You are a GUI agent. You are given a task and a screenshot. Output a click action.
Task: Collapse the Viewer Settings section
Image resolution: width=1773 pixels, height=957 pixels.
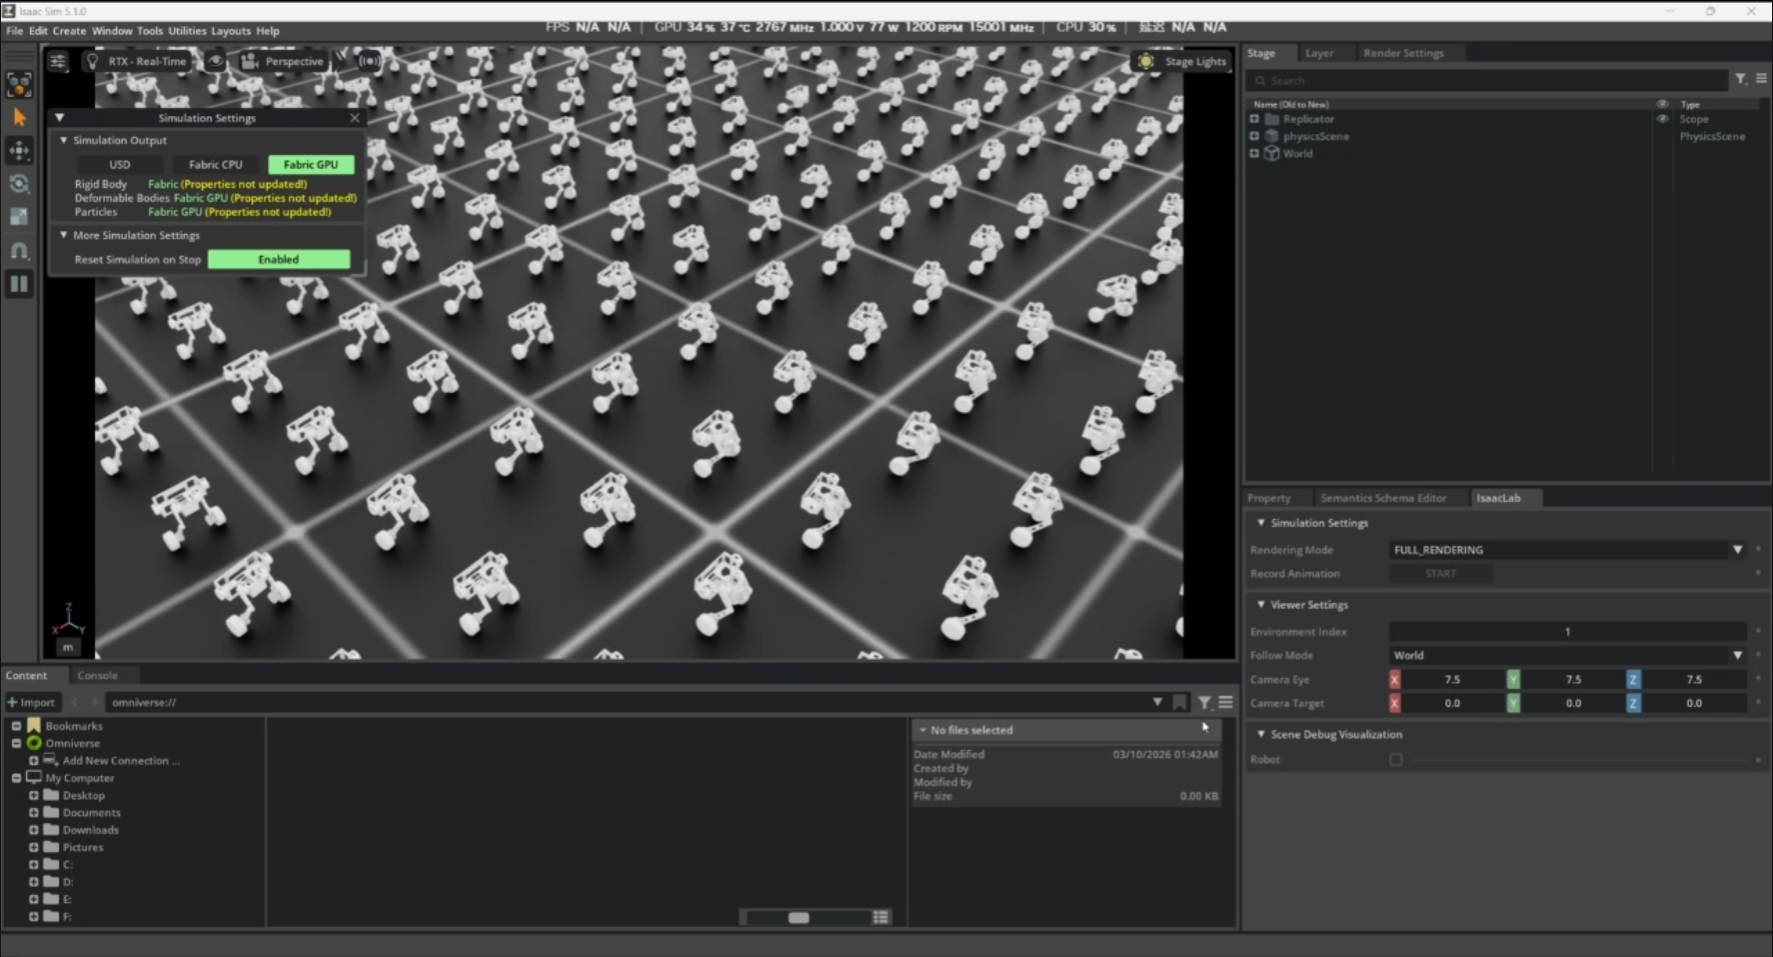(1261, 605)
